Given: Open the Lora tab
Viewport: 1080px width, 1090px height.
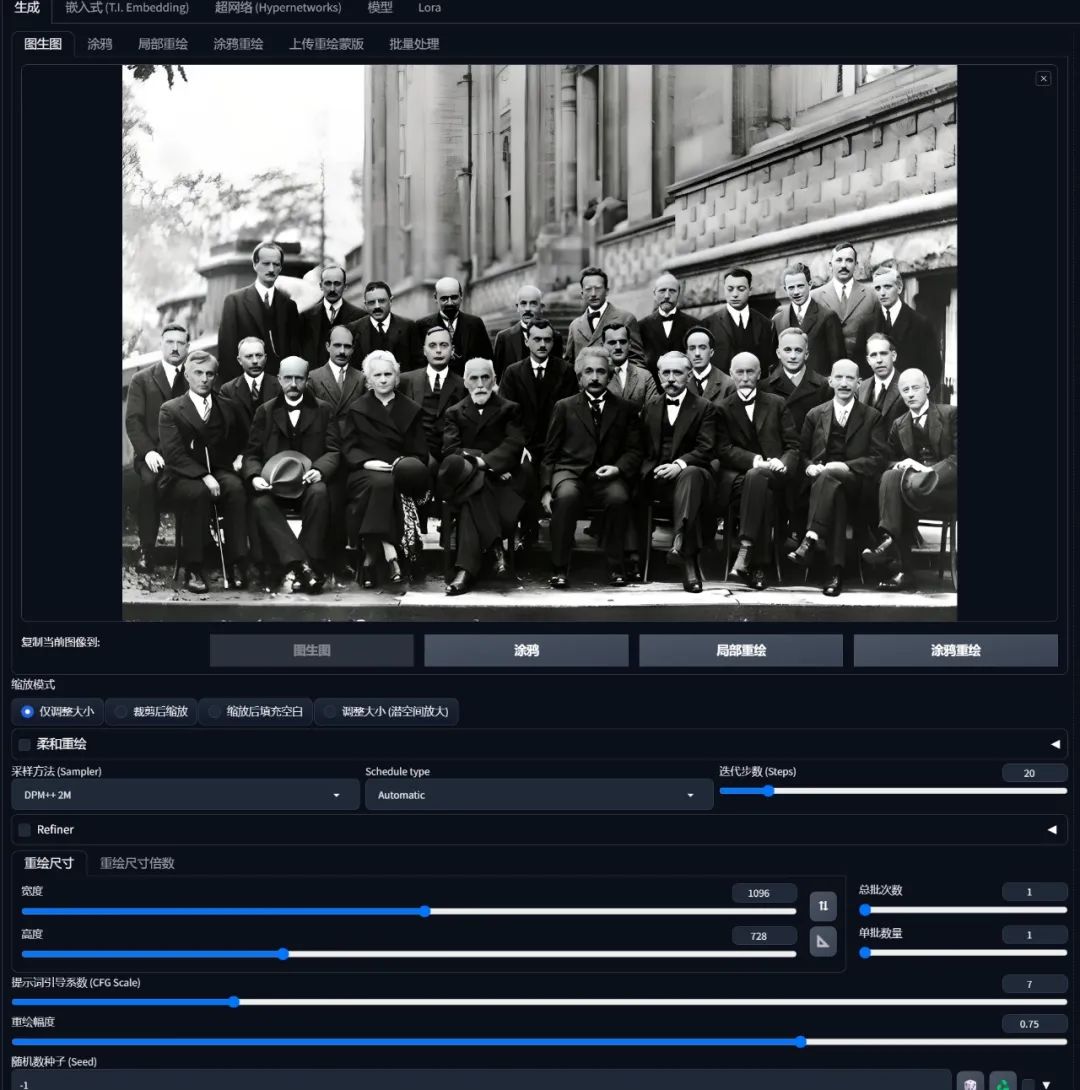Looking at the screenshot, I should pos(429,8).
